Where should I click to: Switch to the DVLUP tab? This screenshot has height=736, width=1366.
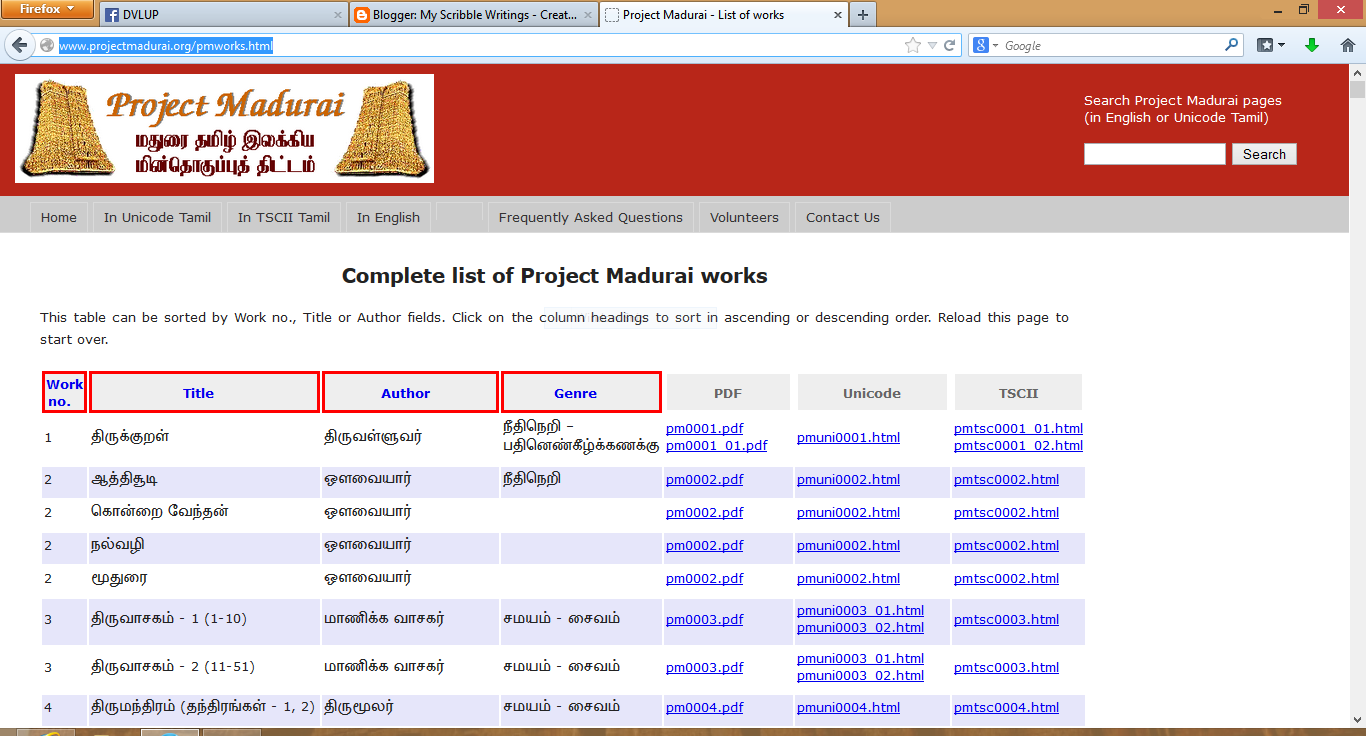[223, 15]
